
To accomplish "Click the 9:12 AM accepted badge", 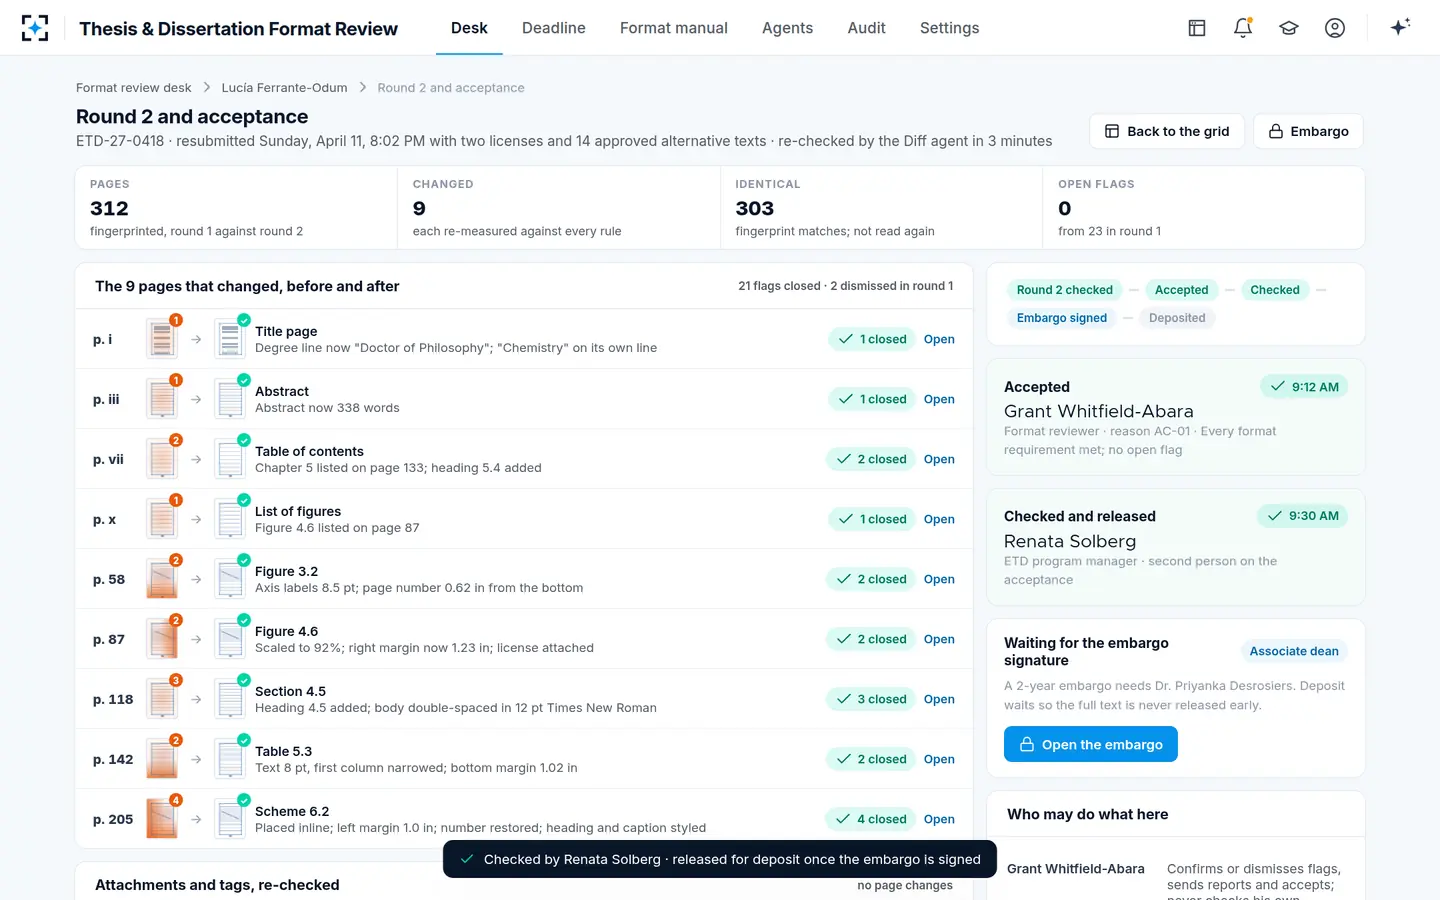I will pyautogui.click(x=1304, y=387).
